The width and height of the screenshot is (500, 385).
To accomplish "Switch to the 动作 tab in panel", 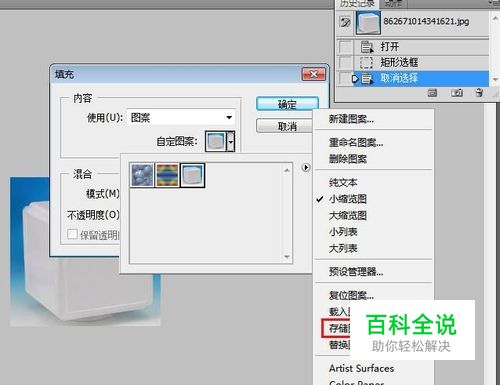I will tap(393, 4).
